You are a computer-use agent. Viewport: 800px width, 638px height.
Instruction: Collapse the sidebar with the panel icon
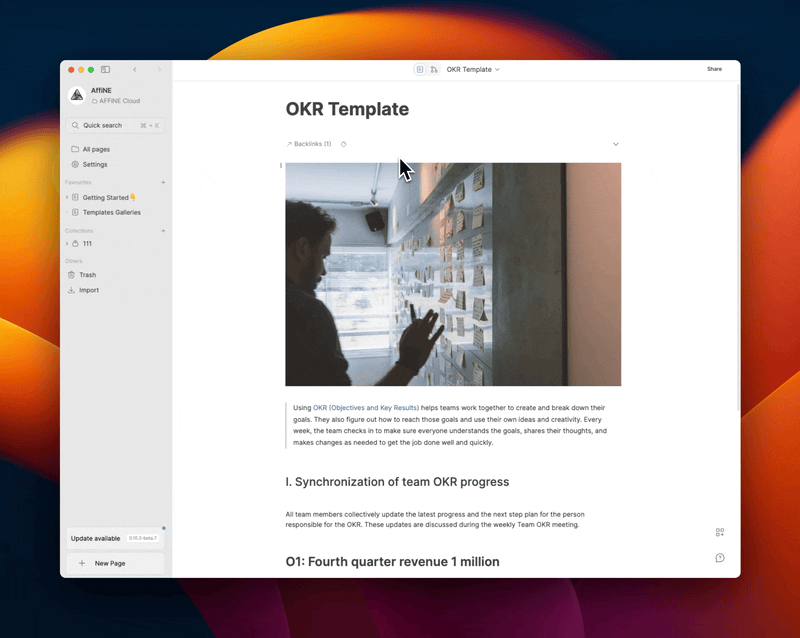[106, 69]
